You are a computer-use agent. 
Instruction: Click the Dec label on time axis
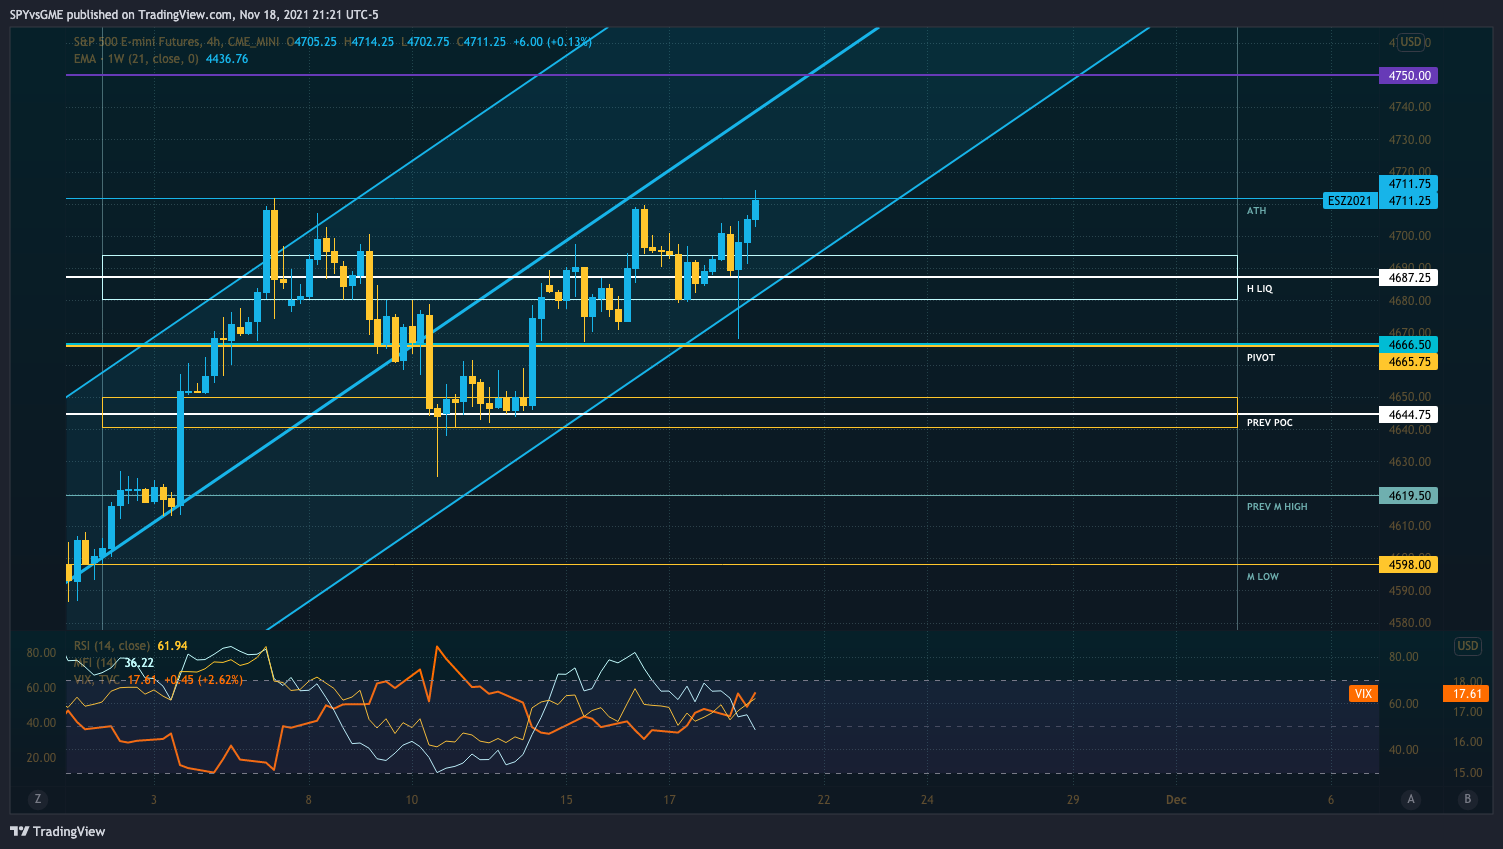point(1176,799)
